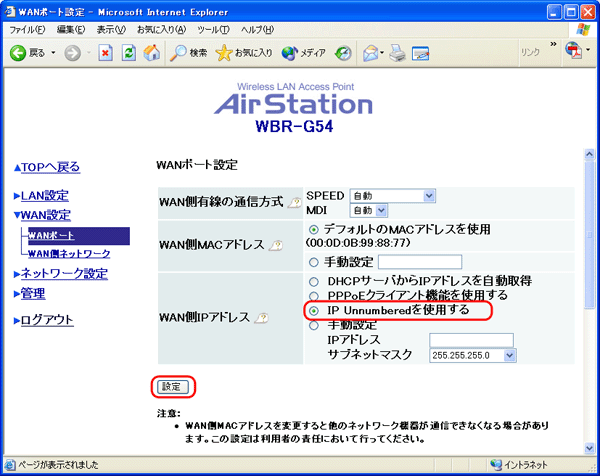Image resolution: width=600 pixels, height=476 pixels.
Task: Open the Mail envelope icon
Action: click(x=370, y=53)
